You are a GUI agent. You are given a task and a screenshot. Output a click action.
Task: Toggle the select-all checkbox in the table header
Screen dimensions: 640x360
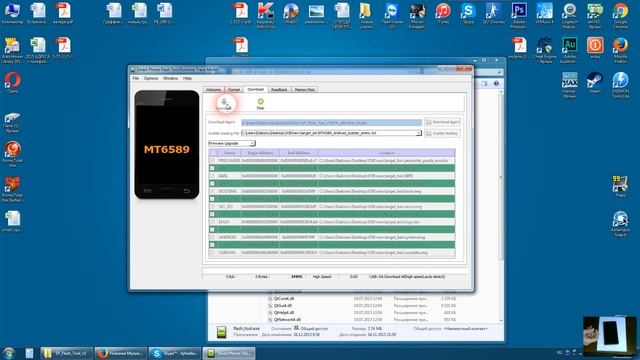(213, 153)
